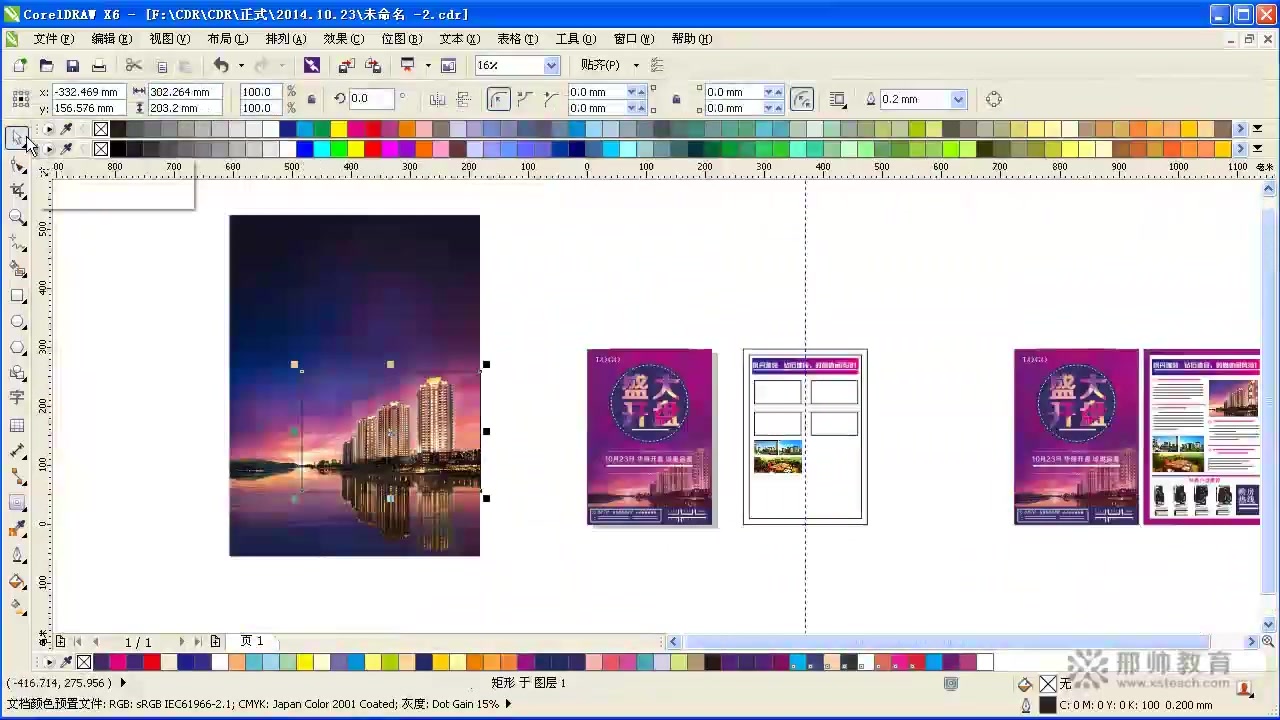
Task: Open the 位图(B) menu
Action: click(402, 39)
